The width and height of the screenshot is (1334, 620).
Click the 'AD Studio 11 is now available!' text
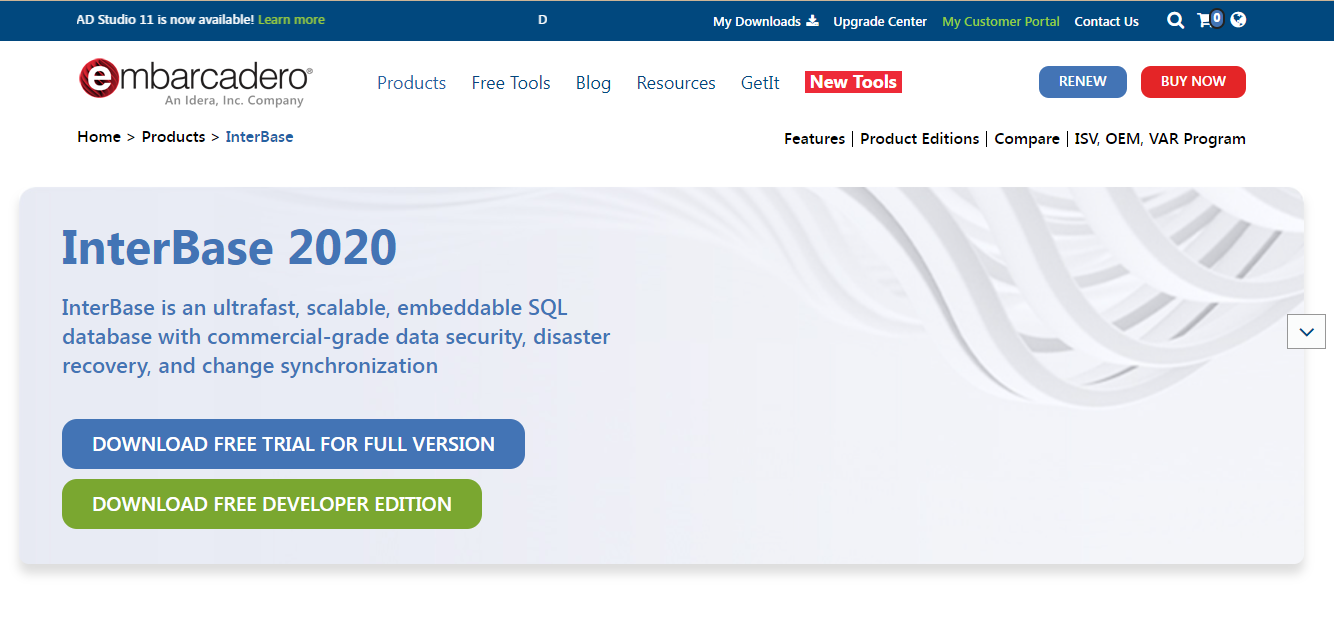tap(165, 20)
